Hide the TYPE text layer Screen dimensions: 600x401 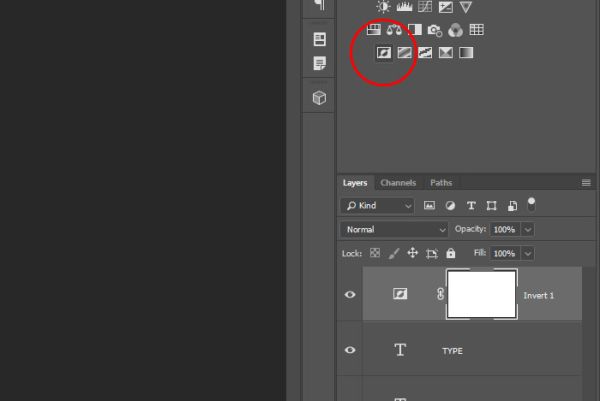(350, 350)
